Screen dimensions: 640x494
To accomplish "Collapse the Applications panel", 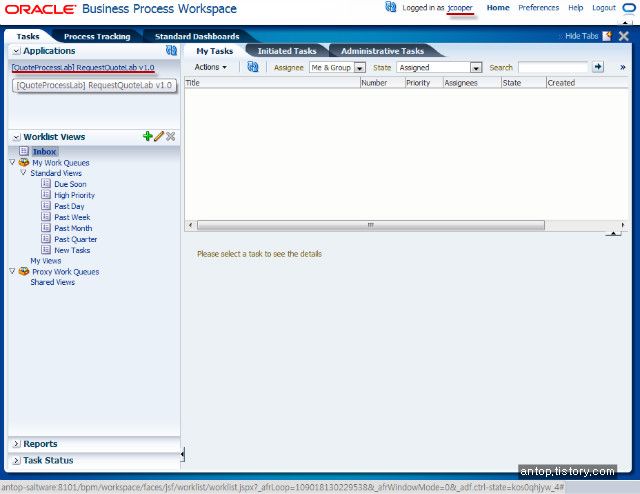I will [x=17, y=51].
